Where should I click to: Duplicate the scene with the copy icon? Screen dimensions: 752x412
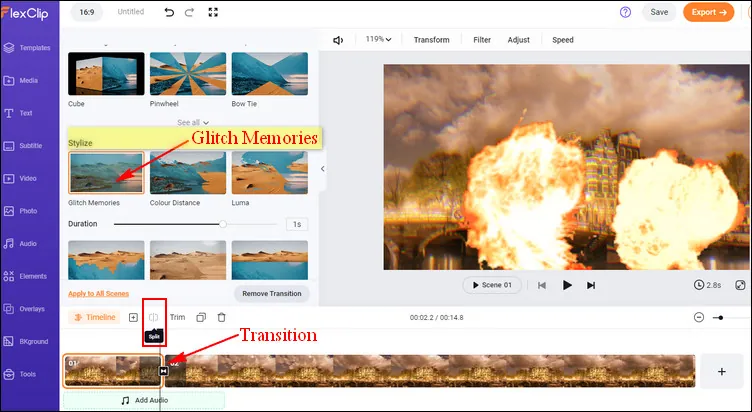(x=201, y=318)
